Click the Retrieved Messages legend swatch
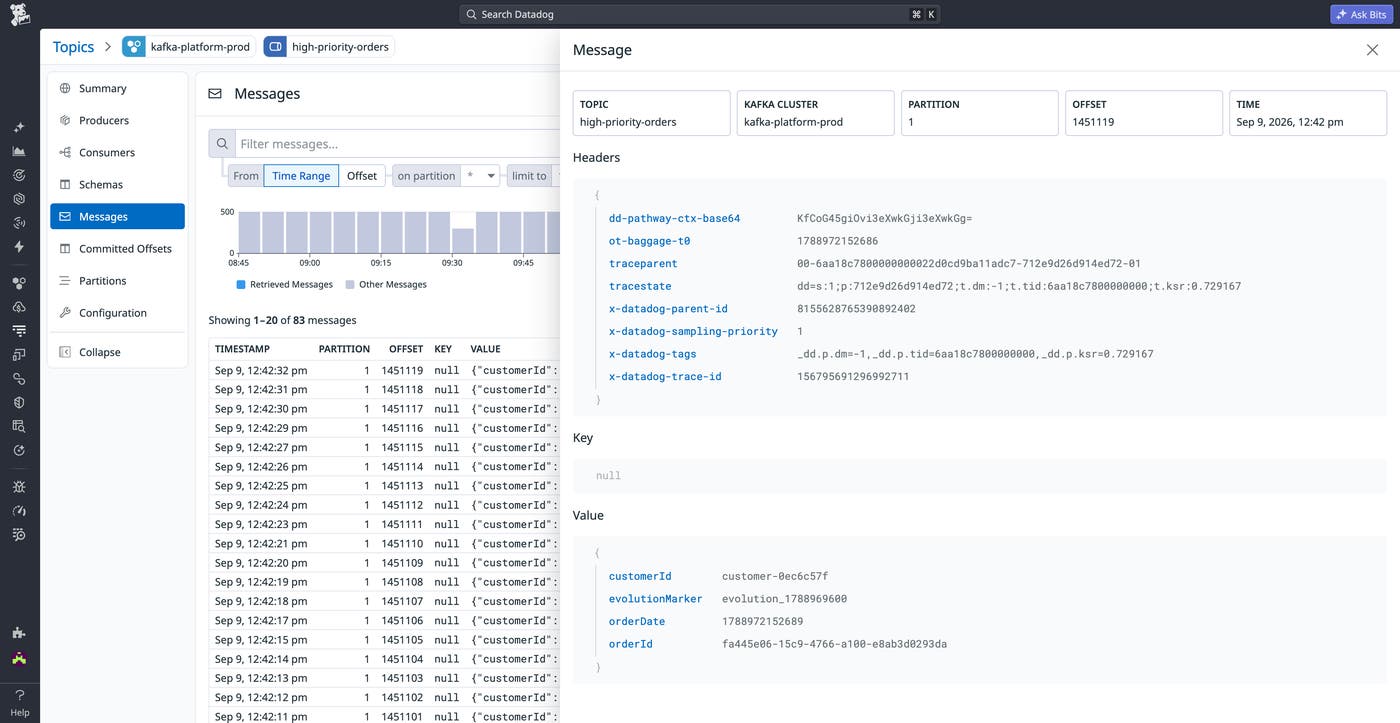The width and height of the screenshot is (1400, 723). (241, 285)
